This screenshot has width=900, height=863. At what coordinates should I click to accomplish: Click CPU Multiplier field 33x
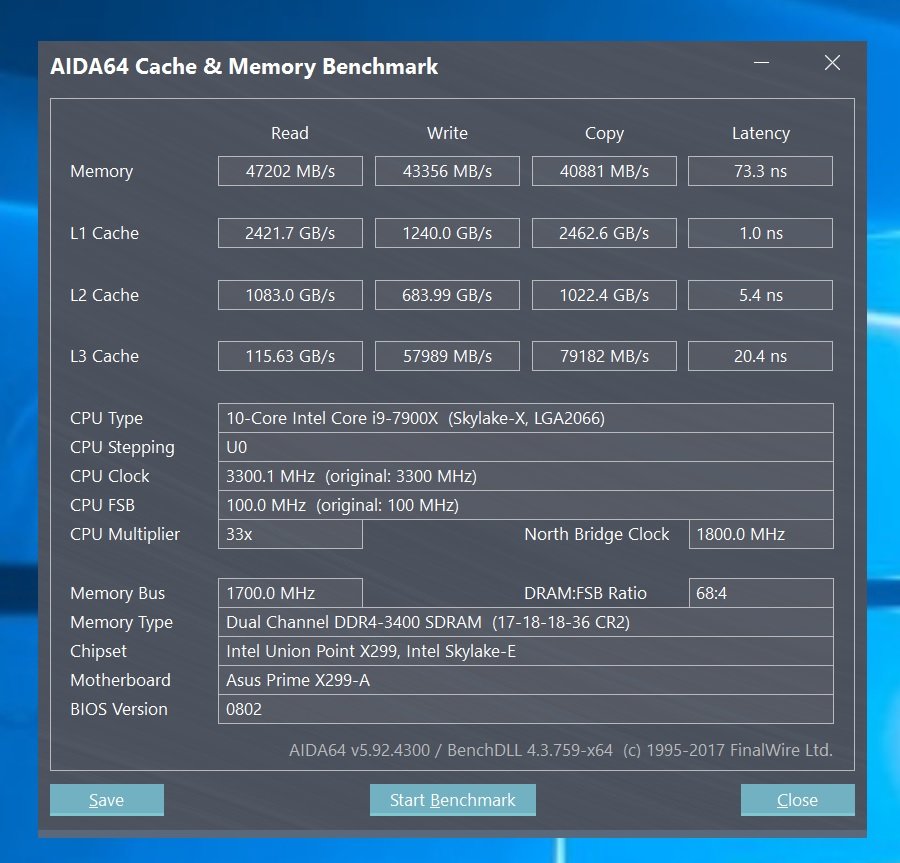click(290, 534)
